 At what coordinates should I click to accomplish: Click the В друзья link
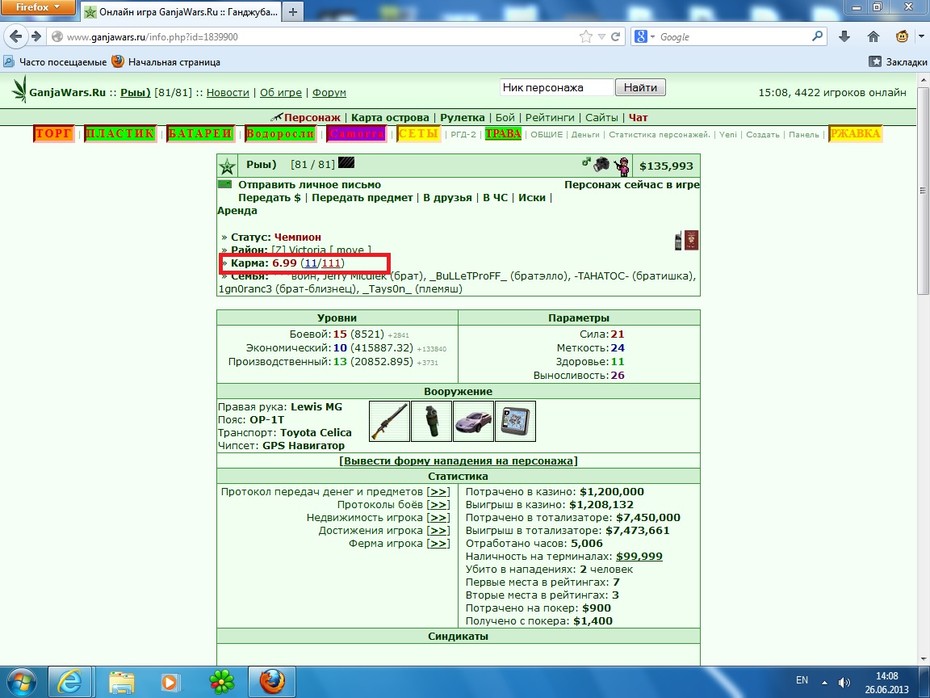tap(448, 197)
